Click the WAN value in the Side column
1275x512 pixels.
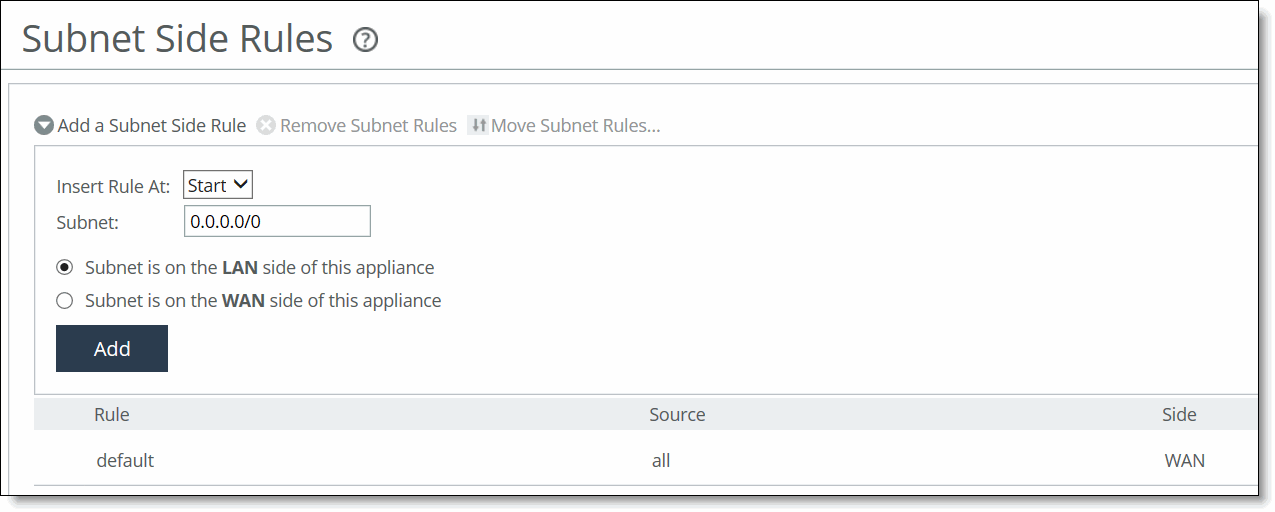pos(1184,461)
